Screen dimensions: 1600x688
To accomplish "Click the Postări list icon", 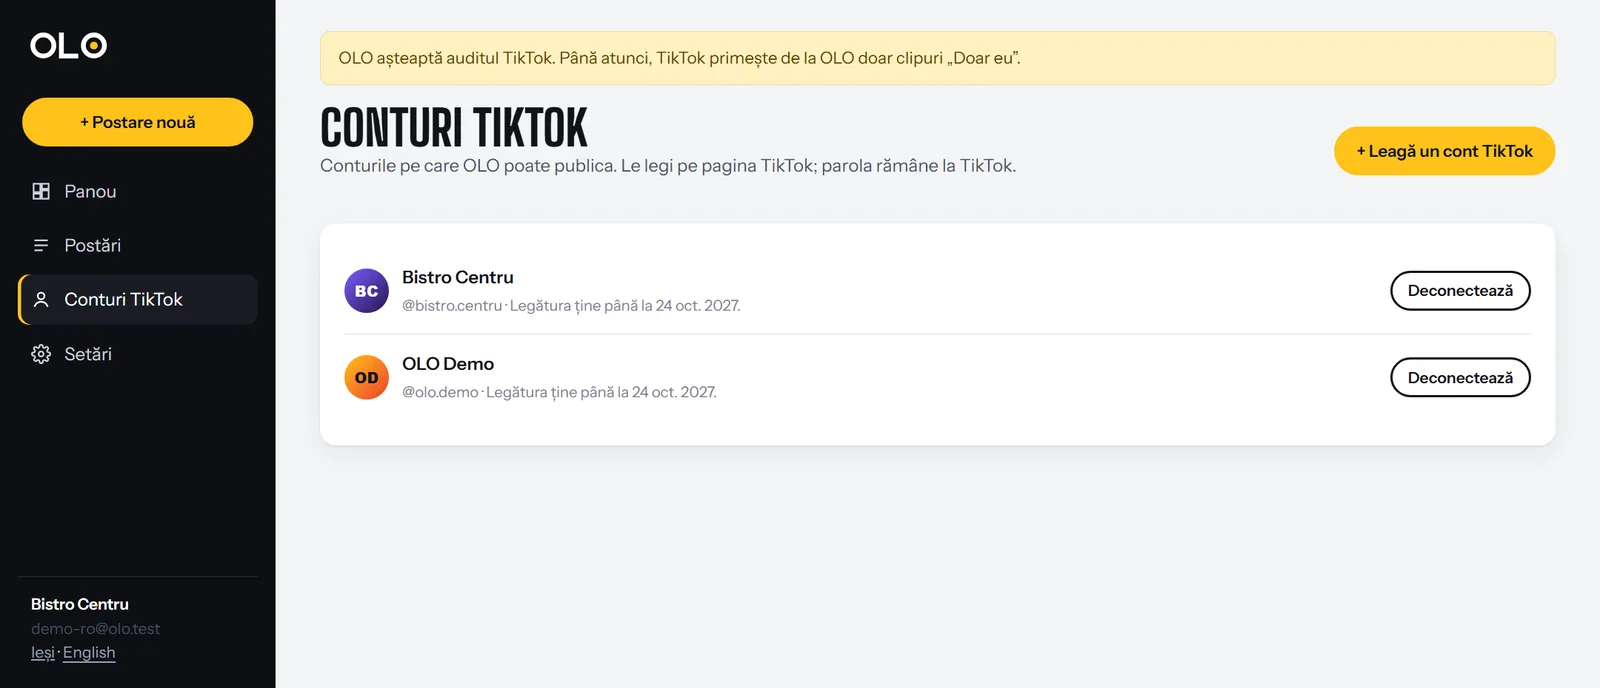I will pyautogui.click(x=41, y=245).
